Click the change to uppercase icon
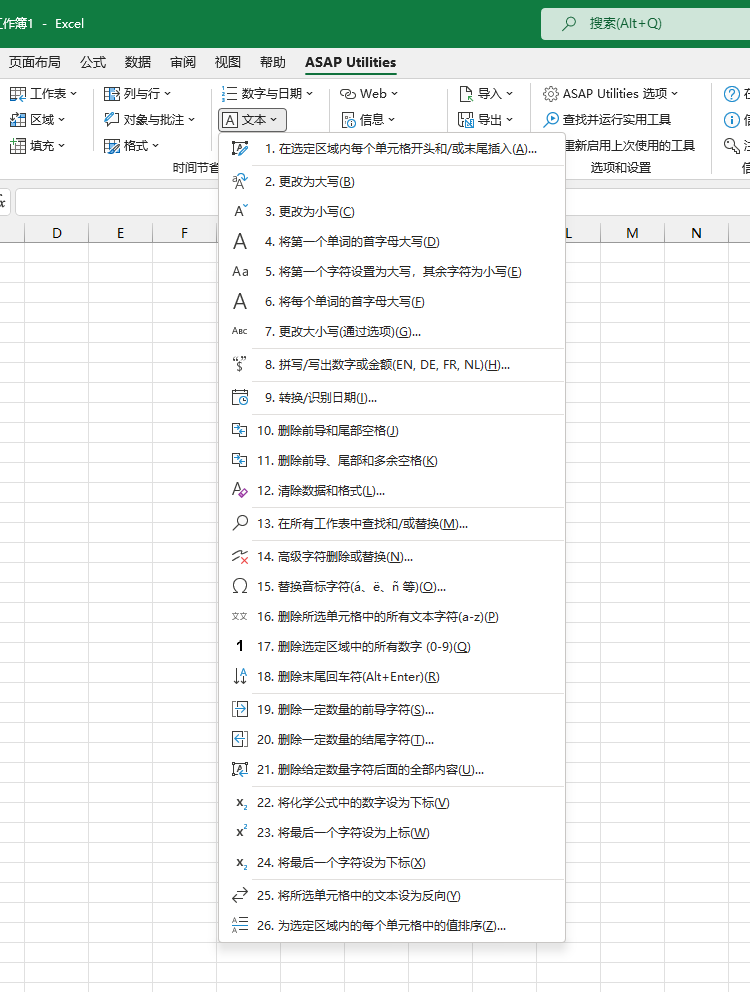This screenshot has width=750, height=992. point(240,182)
